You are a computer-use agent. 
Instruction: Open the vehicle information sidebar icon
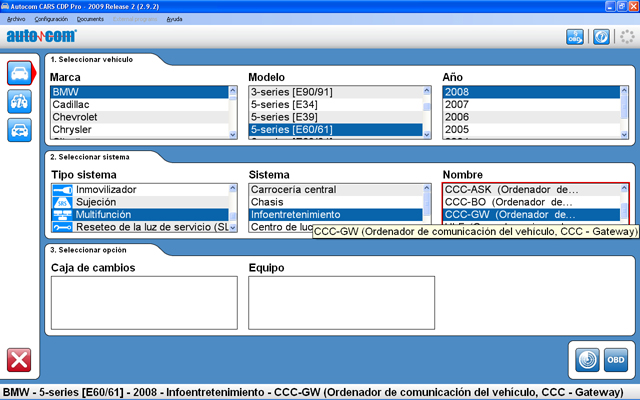tap(19, 102)
